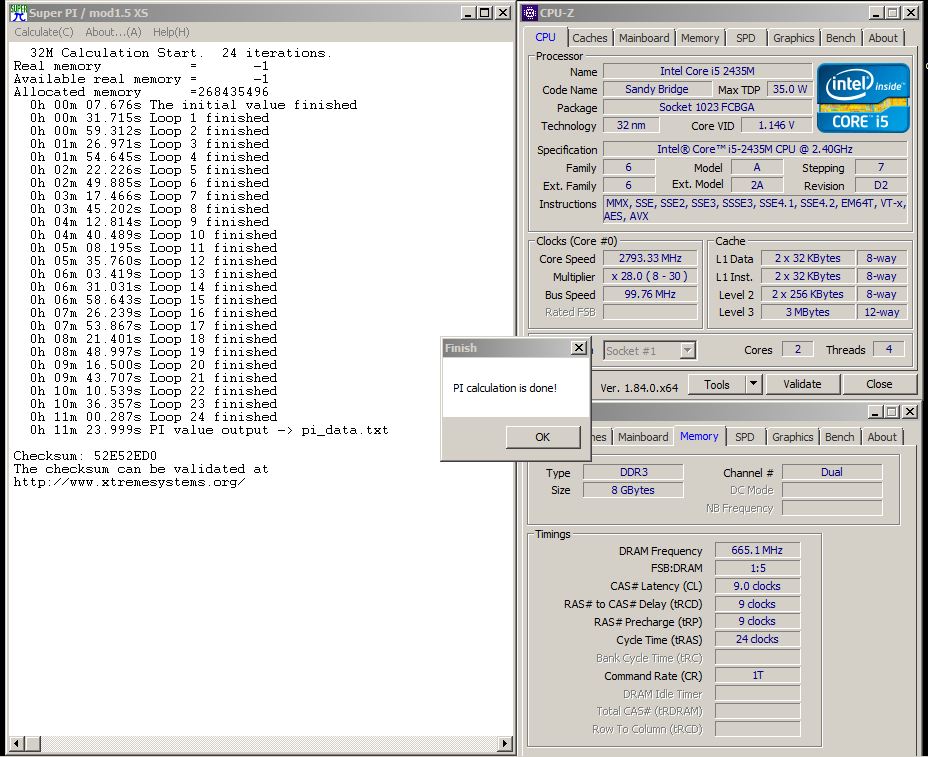Click the http://www.xtremesystems.org/ text
928x757 pixels.
[130, 482]
